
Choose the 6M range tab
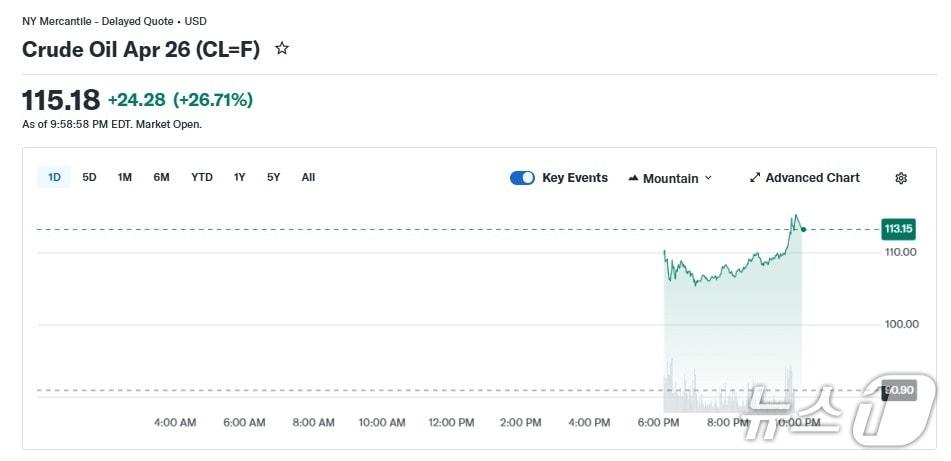pyautogui.click(x=161, y=177)
